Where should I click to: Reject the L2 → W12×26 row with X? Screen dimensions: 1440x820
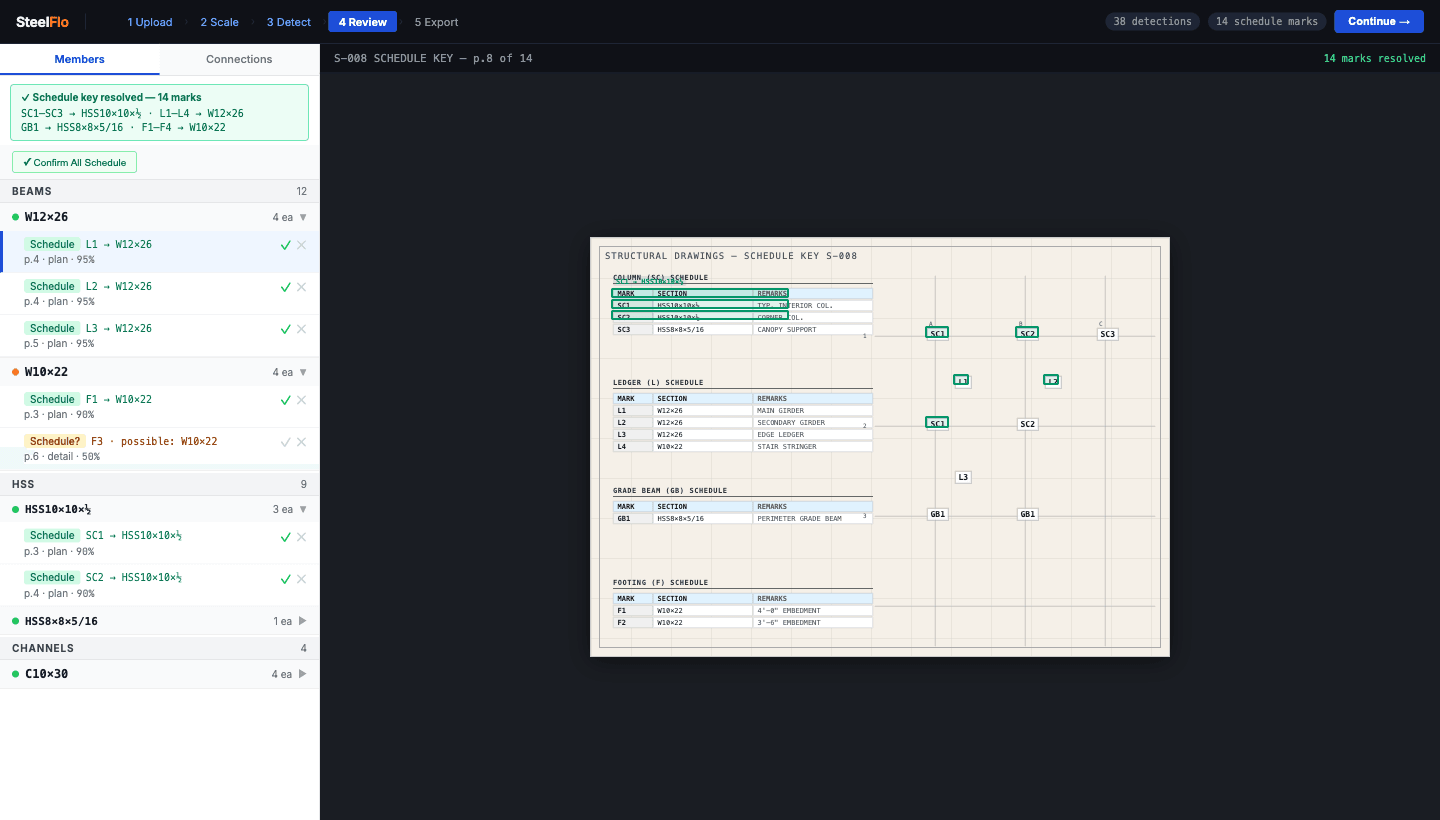[302, 287]
